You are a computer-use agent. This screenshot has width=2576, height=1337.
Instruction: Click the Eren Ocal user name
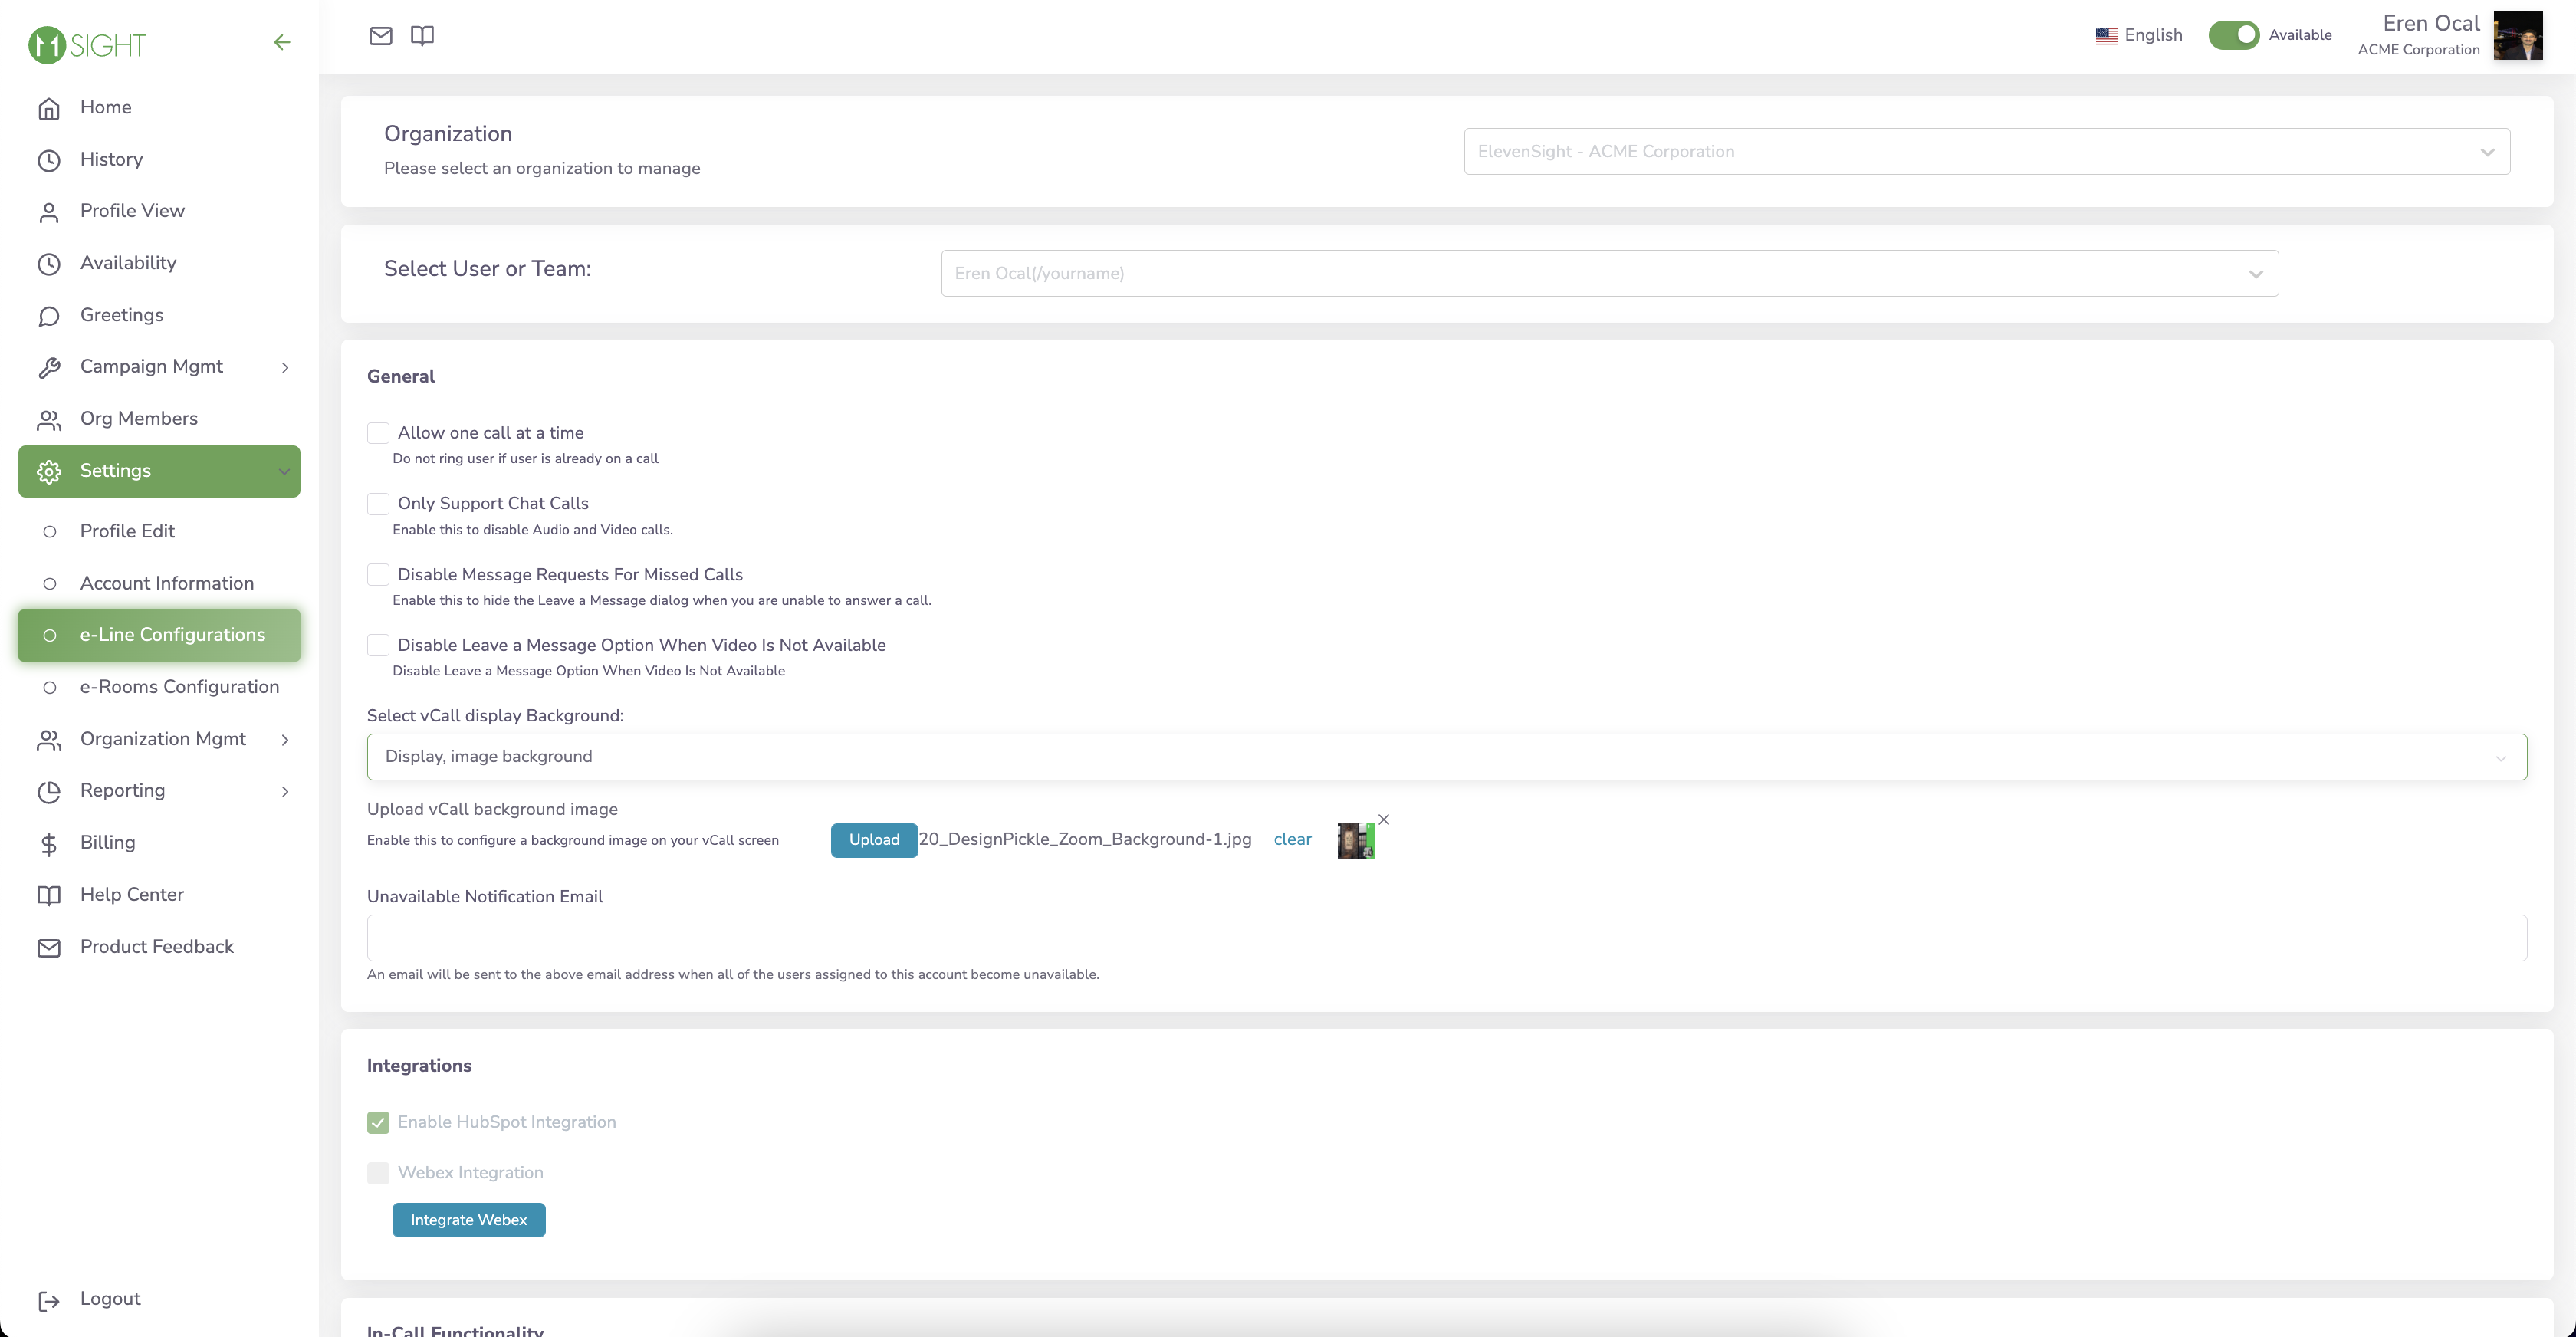click(x=2431, y=24)
